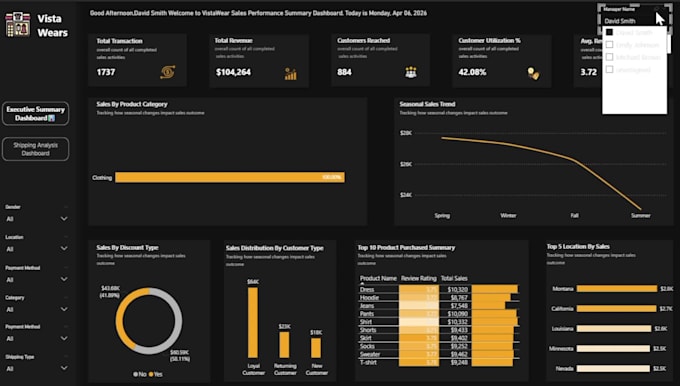Select the California location bar

click(x=616, y=309)
